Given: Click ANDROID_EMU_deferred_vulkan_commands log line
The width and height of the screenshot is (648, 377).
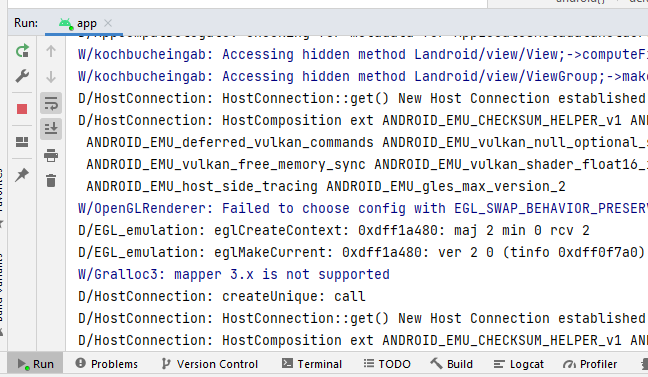Looking at the screenshot, I should pos(367,143).
